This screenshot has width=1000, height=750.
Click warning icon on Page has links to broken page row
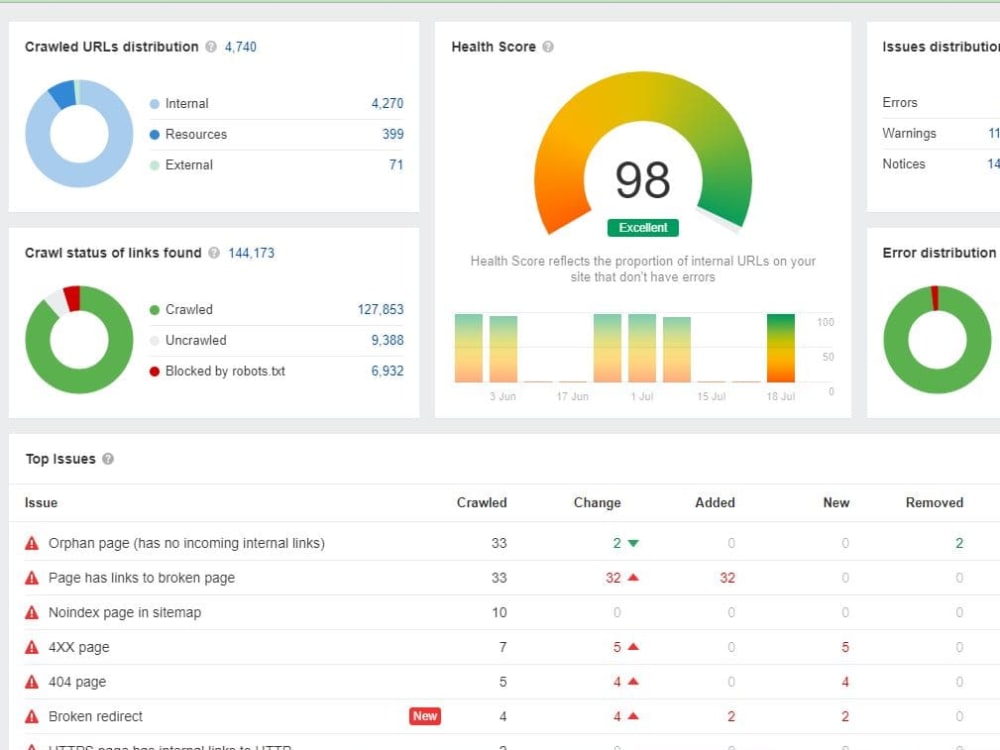click(32, 577)
